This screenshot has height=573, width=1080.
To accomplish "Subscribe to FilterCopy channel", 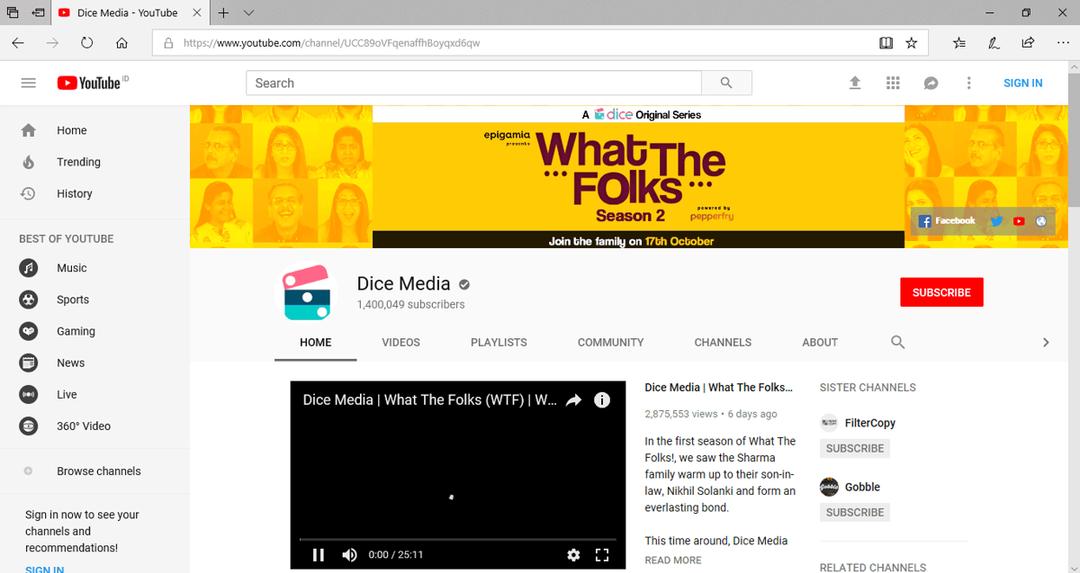I will 855,448.
